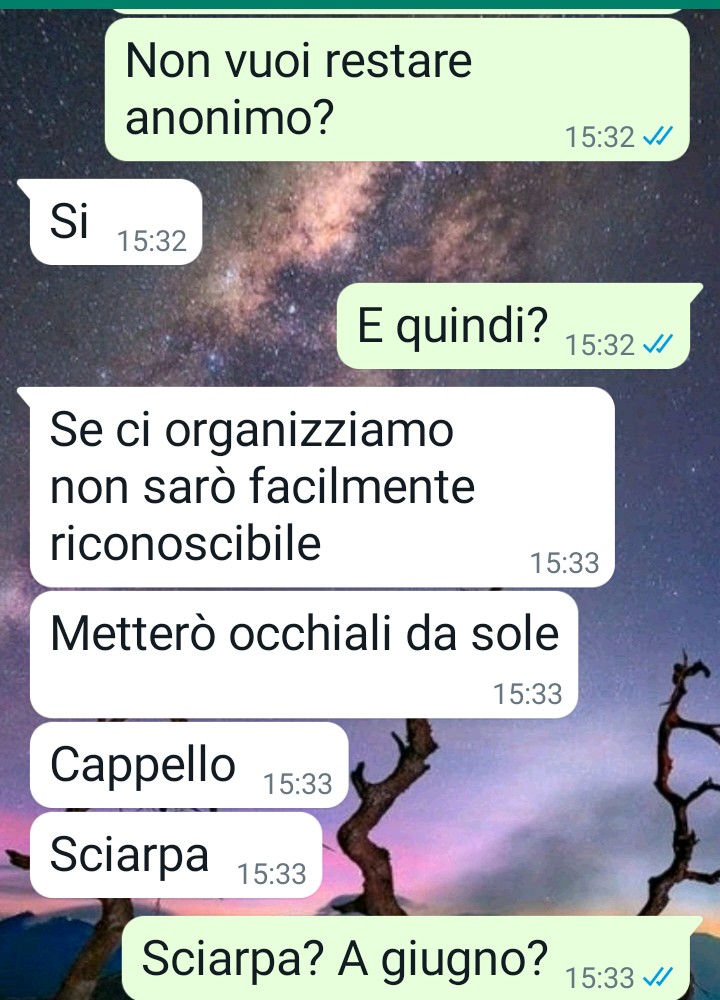Viewport: 720px width, 1000px height.
Task: Tap the word 'anonimo?' in first message
Action: pos(230,117)
